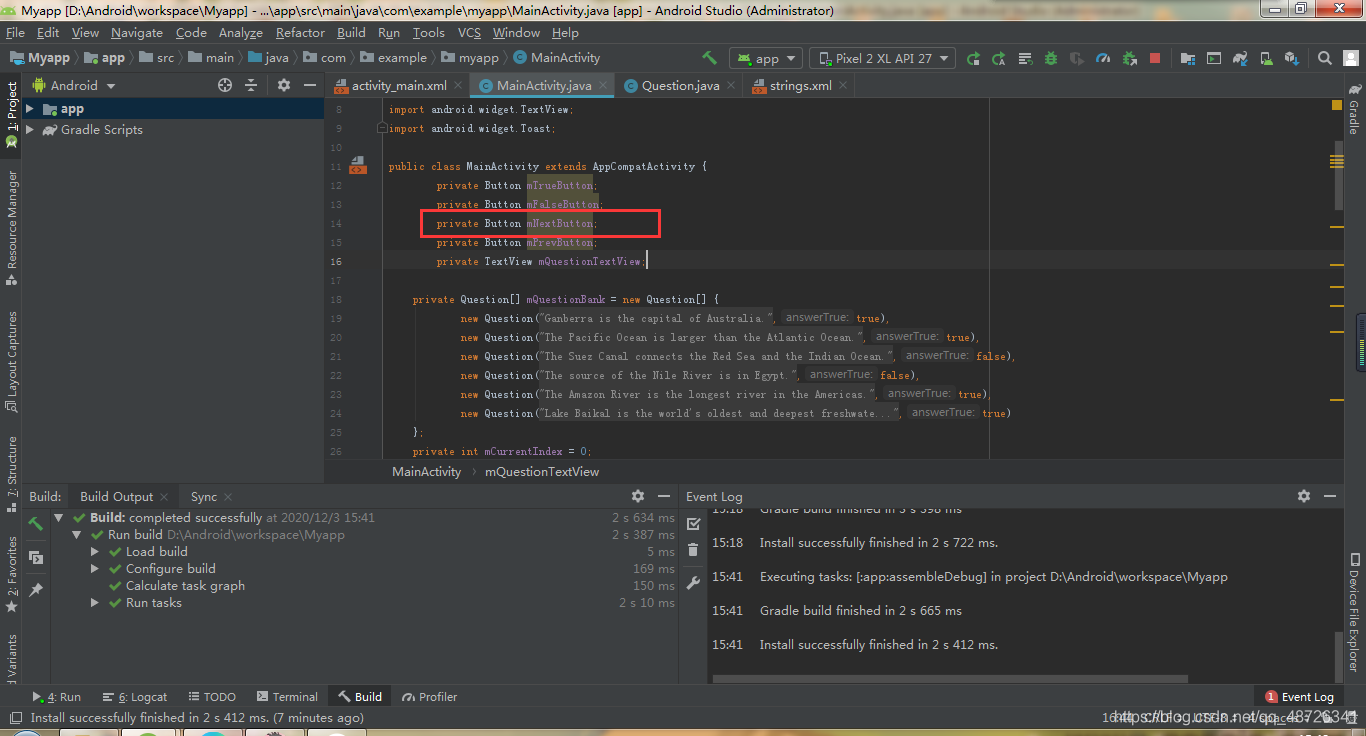Click the Search Everywhere magnifier icon
This screenshot has height=736, width=1366.
[x=1324, y=58]
